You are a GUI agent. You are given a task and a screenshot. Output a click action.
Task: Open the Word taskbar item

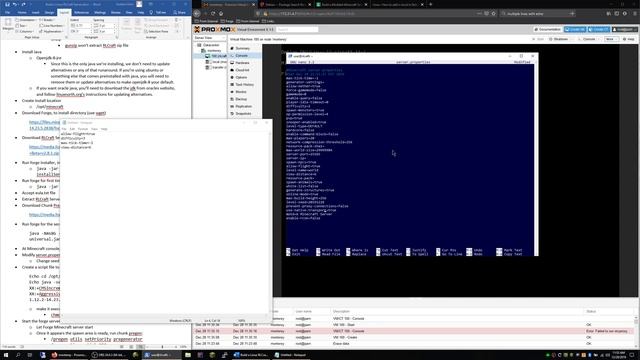[x=251, y=355]
